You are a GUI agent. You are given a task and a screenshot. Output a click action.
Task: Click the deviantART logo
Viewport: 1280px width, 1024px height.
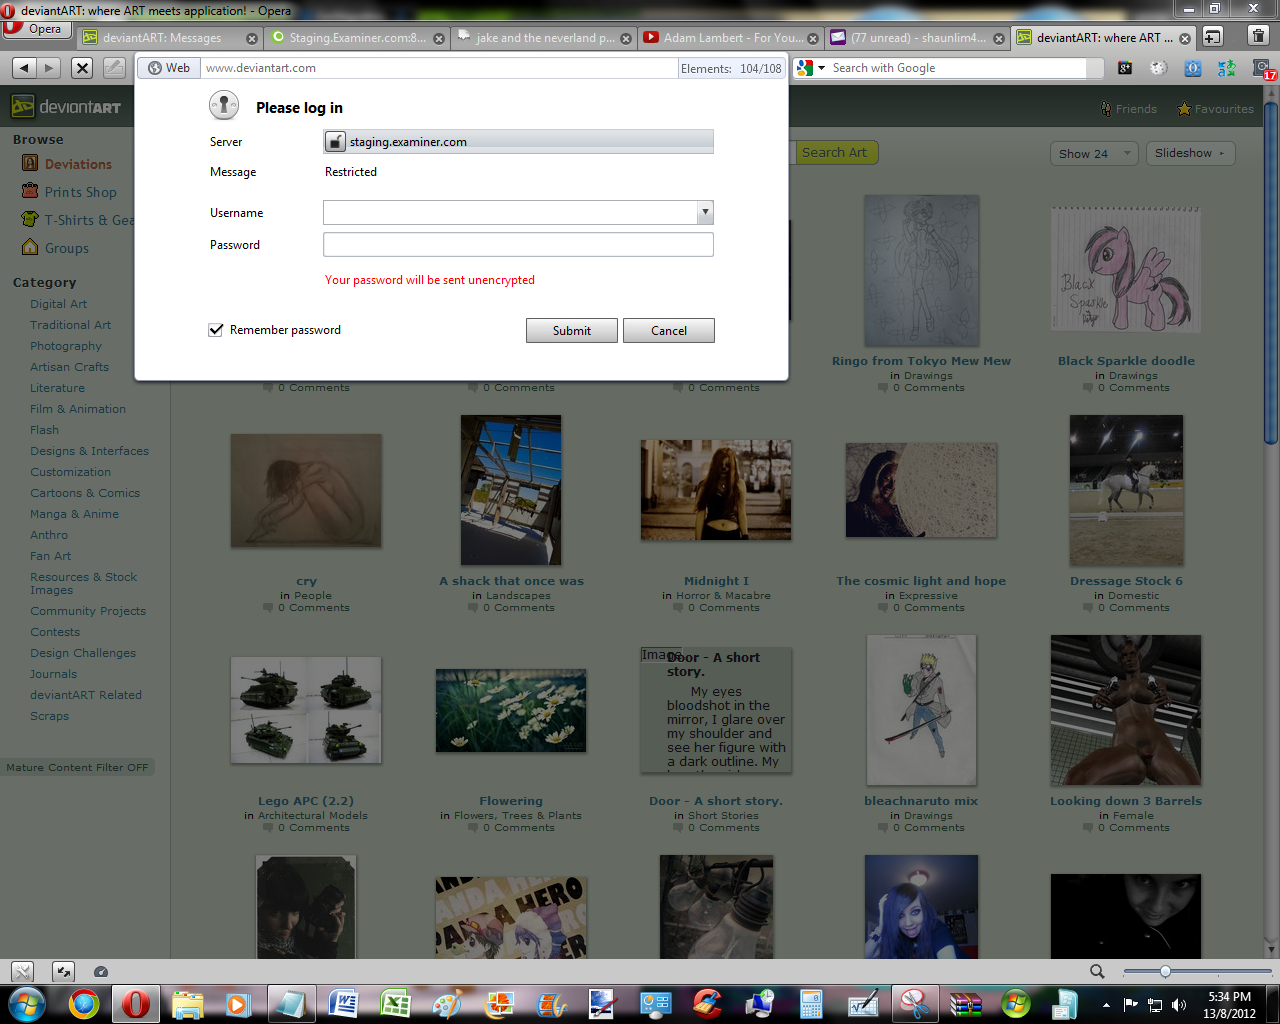pyautogui.click(x=66, y=107)
